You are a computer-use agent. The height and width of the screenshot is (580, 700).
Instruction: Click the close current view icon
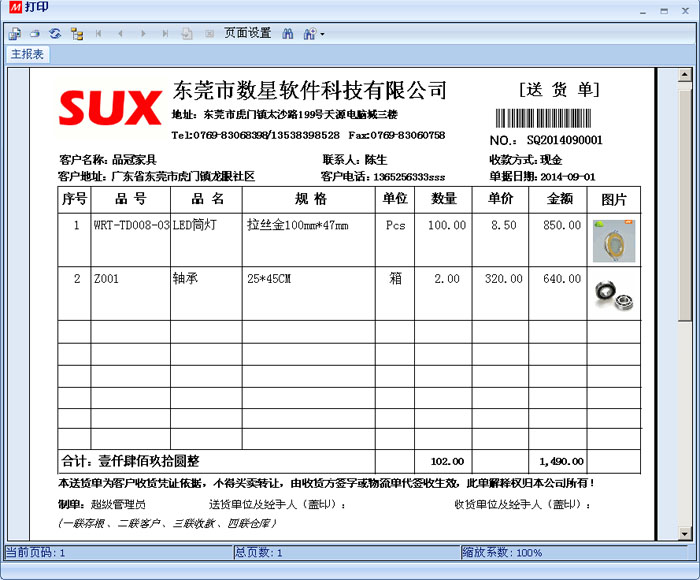click(x=209, y=34)
